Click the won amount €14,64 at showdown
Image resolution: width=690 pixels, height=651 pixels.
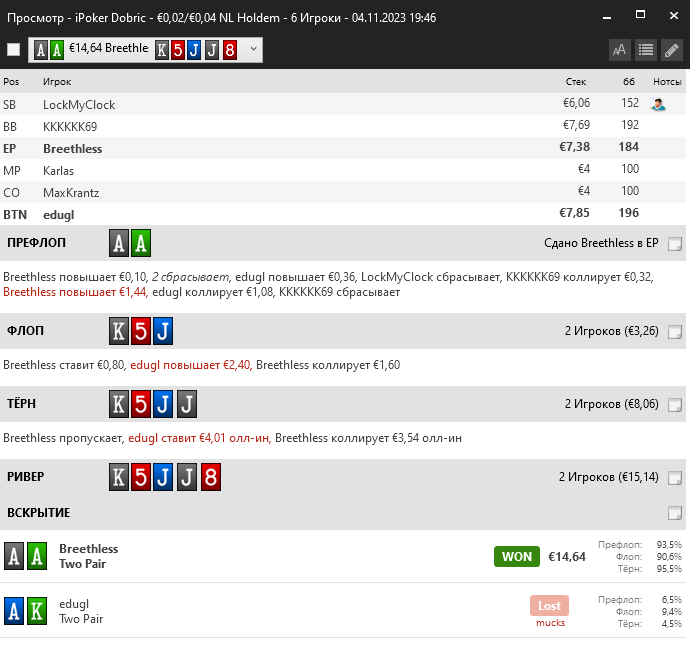(567, 557)
